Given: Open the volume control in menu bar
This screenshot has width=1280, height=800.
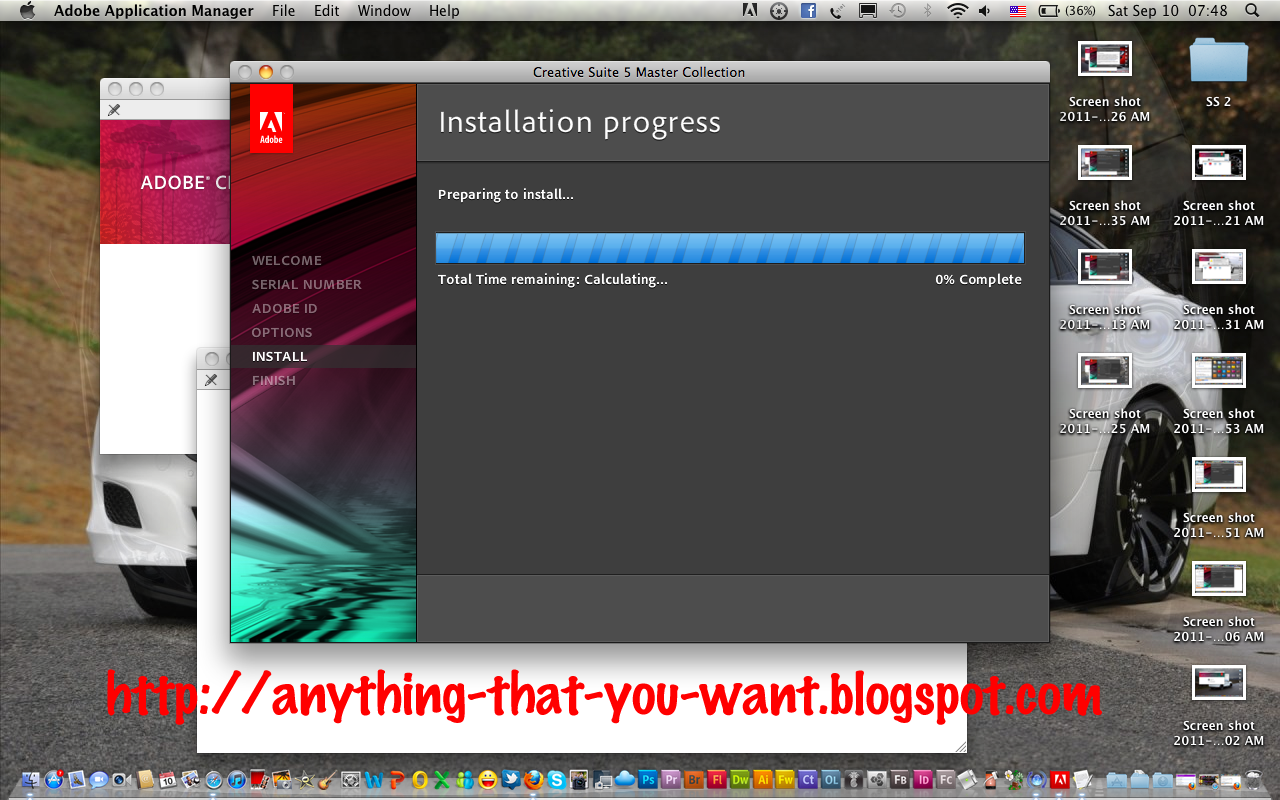Looking at the screenshot, I should point(985,11).
